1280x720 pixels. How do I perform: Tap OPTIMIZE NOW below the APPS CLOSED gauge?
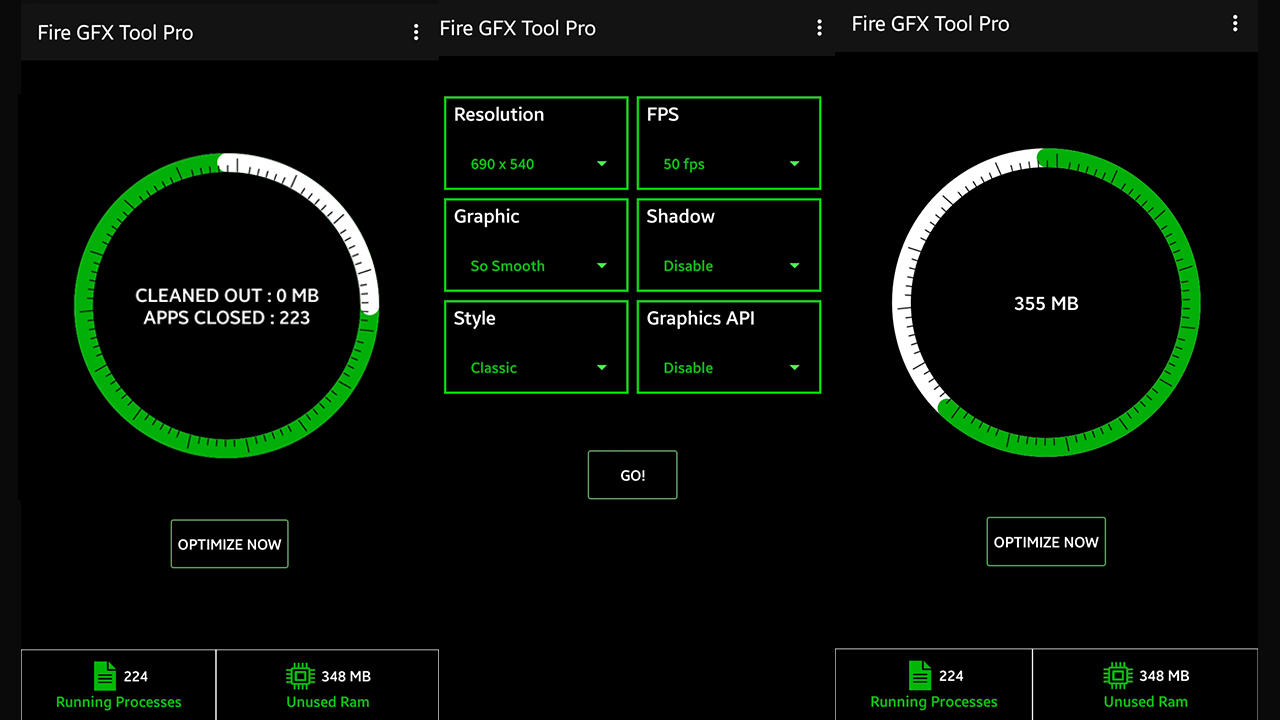tap(229, 544)
